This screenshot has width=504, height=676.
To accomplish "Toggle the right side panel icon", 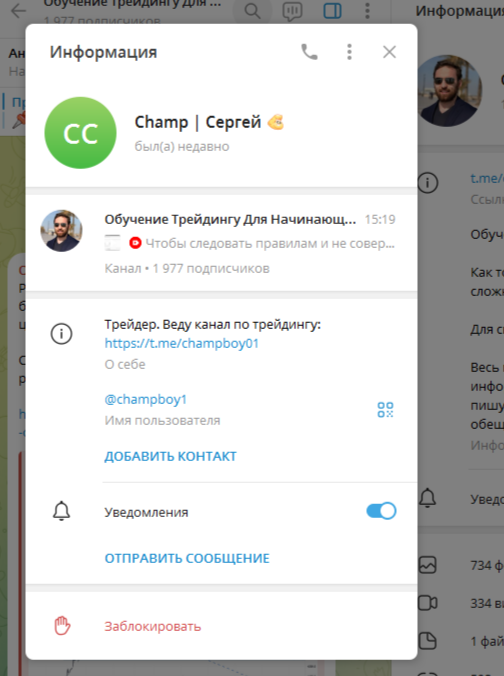I will (x=332, y=11).
